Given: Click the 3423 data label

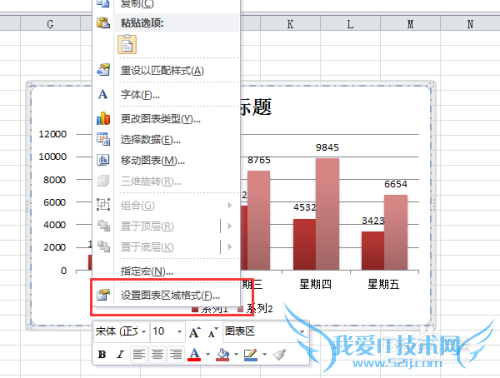Looking at the screenshot, I should 373,220.
